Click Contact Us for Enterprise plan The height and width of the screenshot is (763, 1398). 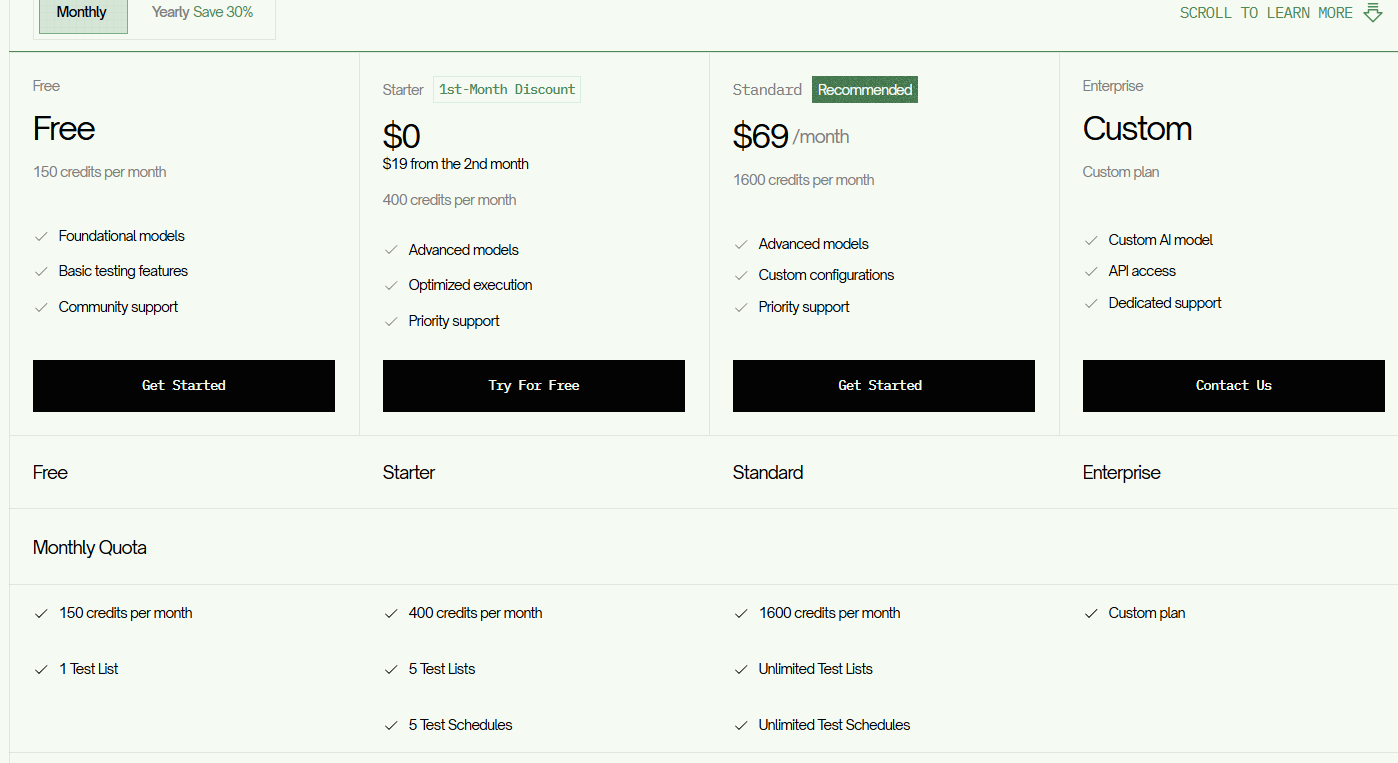pos(1233,385)
